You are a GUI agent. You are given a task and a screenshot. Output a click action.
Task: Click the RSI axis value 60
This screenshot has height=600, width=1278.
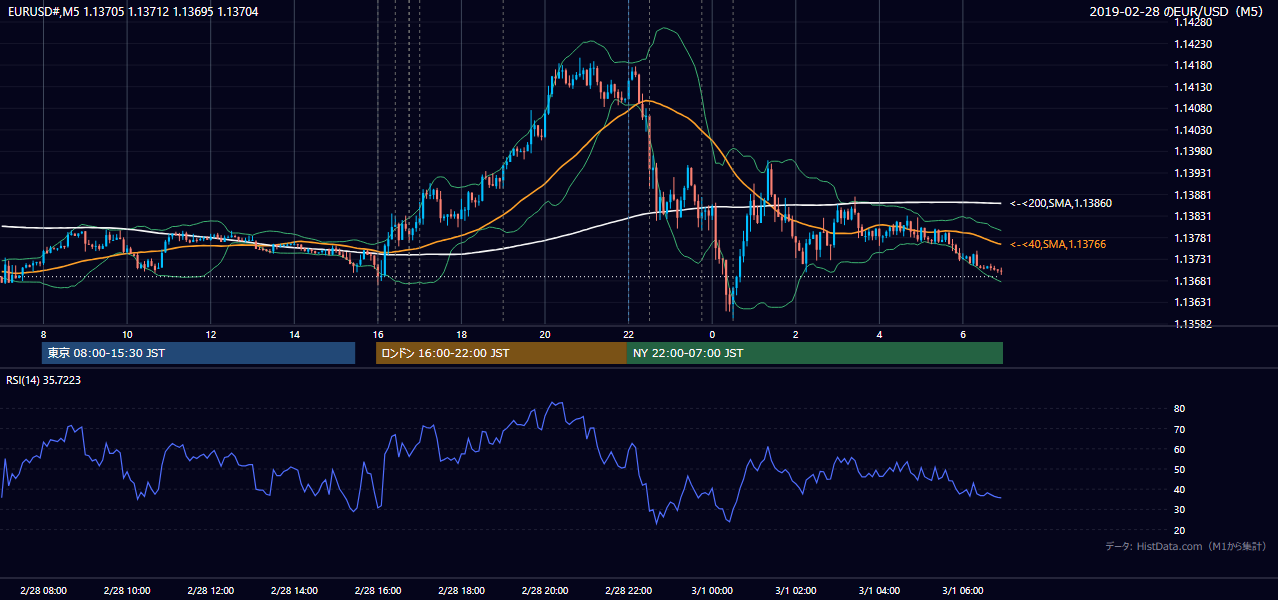pyautogui.click(x=1179, y=449)
